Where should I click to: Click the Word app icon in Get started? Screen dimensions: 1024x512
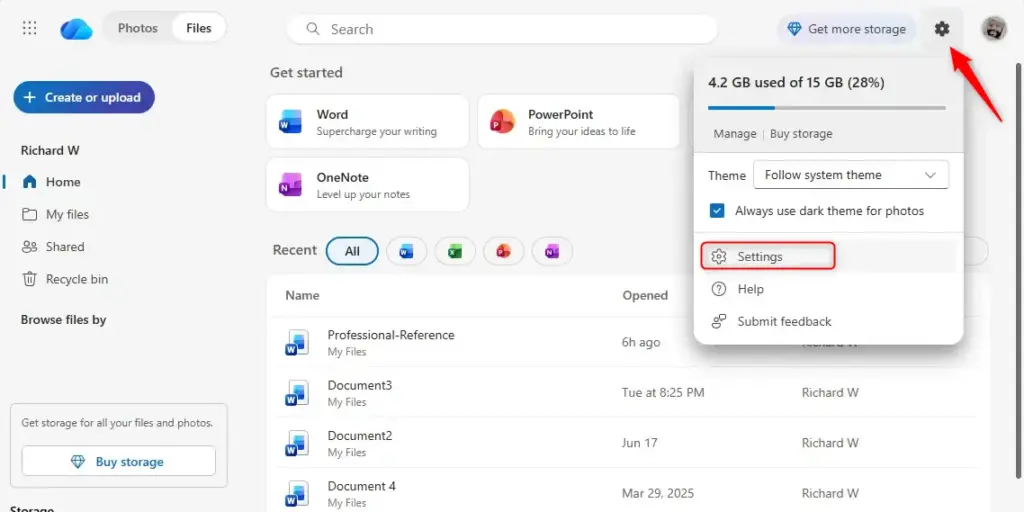click(x=291, y=122)
